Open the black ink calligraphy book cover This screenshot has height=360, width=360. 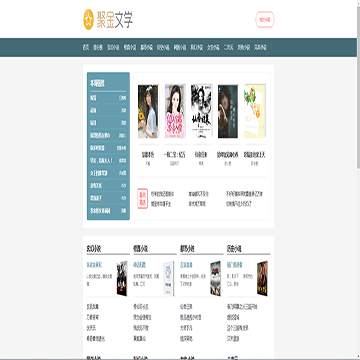click(x=202, y=111)
